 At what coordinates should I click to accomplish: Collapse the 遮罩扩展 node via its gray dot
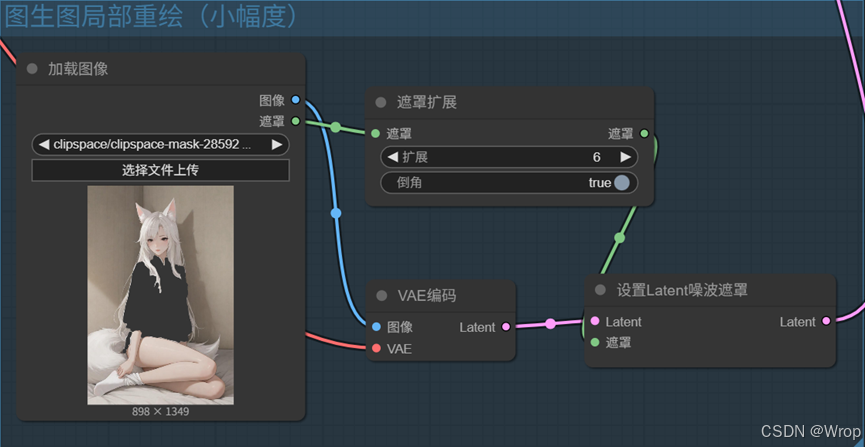click(x=381, y=102)
